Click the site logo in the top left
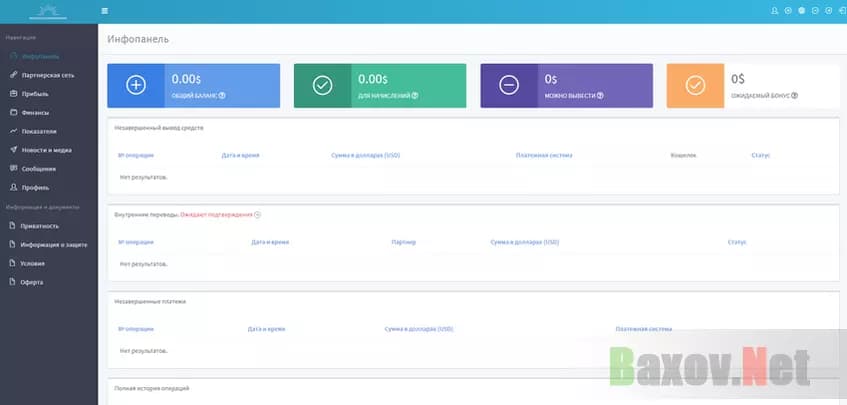The height and width of the screenshot is (405, 847). pos(48,11)
